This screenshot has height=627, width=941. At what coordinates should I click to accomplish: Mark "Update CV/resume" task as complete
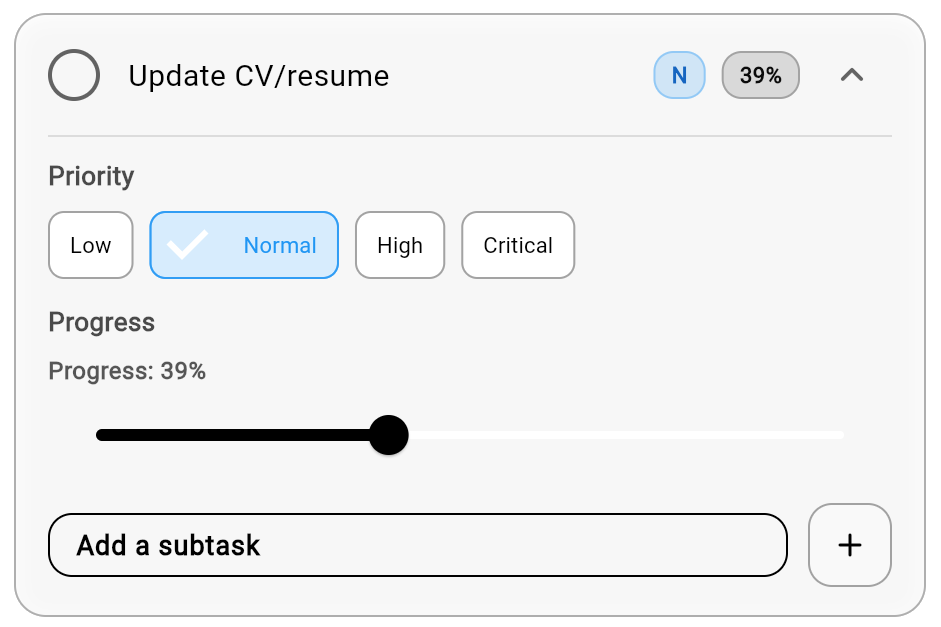pos(74,76)
